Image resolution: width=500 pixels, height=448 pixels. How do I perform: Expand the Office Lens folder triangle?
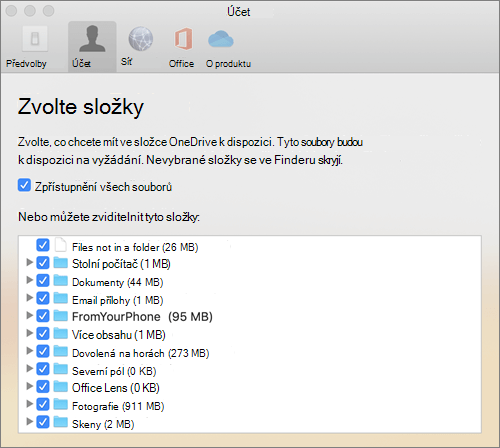[x=29, y=386]
